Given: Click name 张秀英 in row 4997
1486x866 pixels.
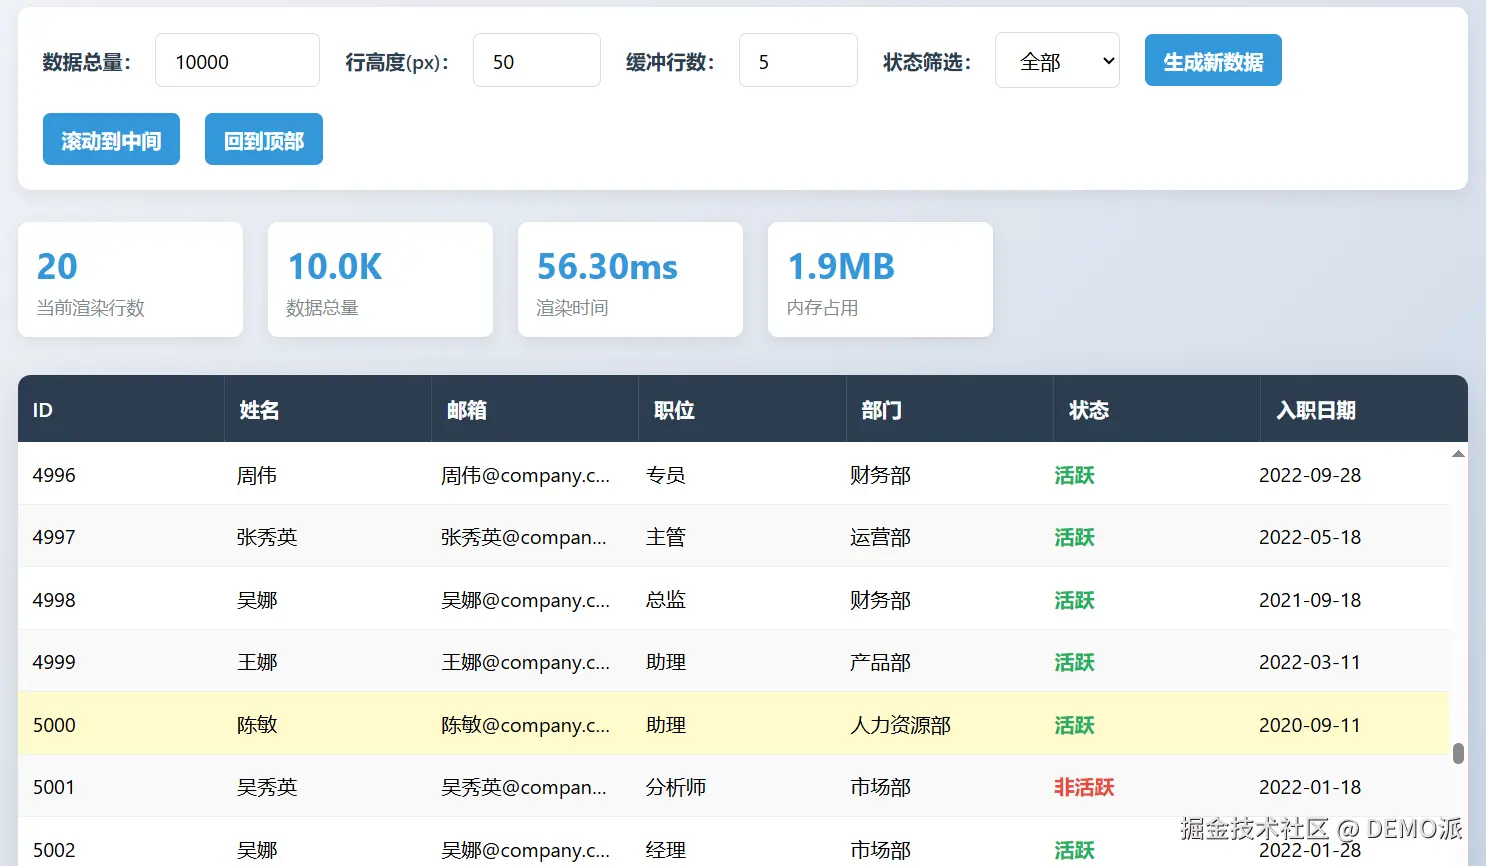Looking at the screenshot, I should click(267, 537).
